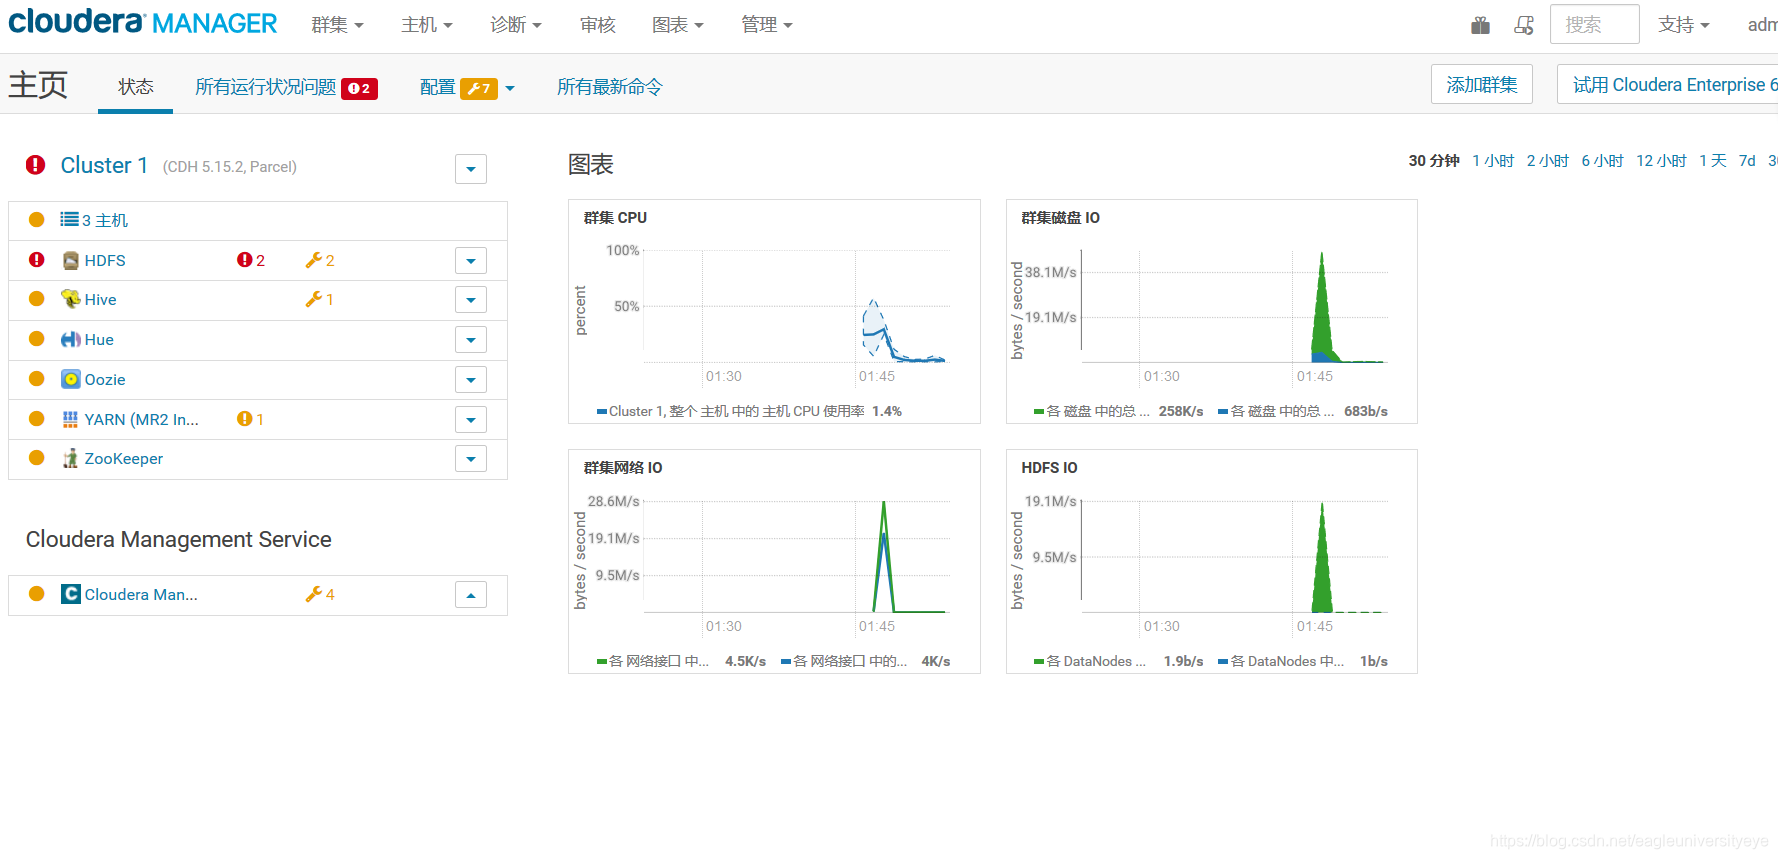The width and height of the screenshot is (1778, 859).
Task: Click 试用 Cloudera Enterprise button
Action: (1668, 84)
